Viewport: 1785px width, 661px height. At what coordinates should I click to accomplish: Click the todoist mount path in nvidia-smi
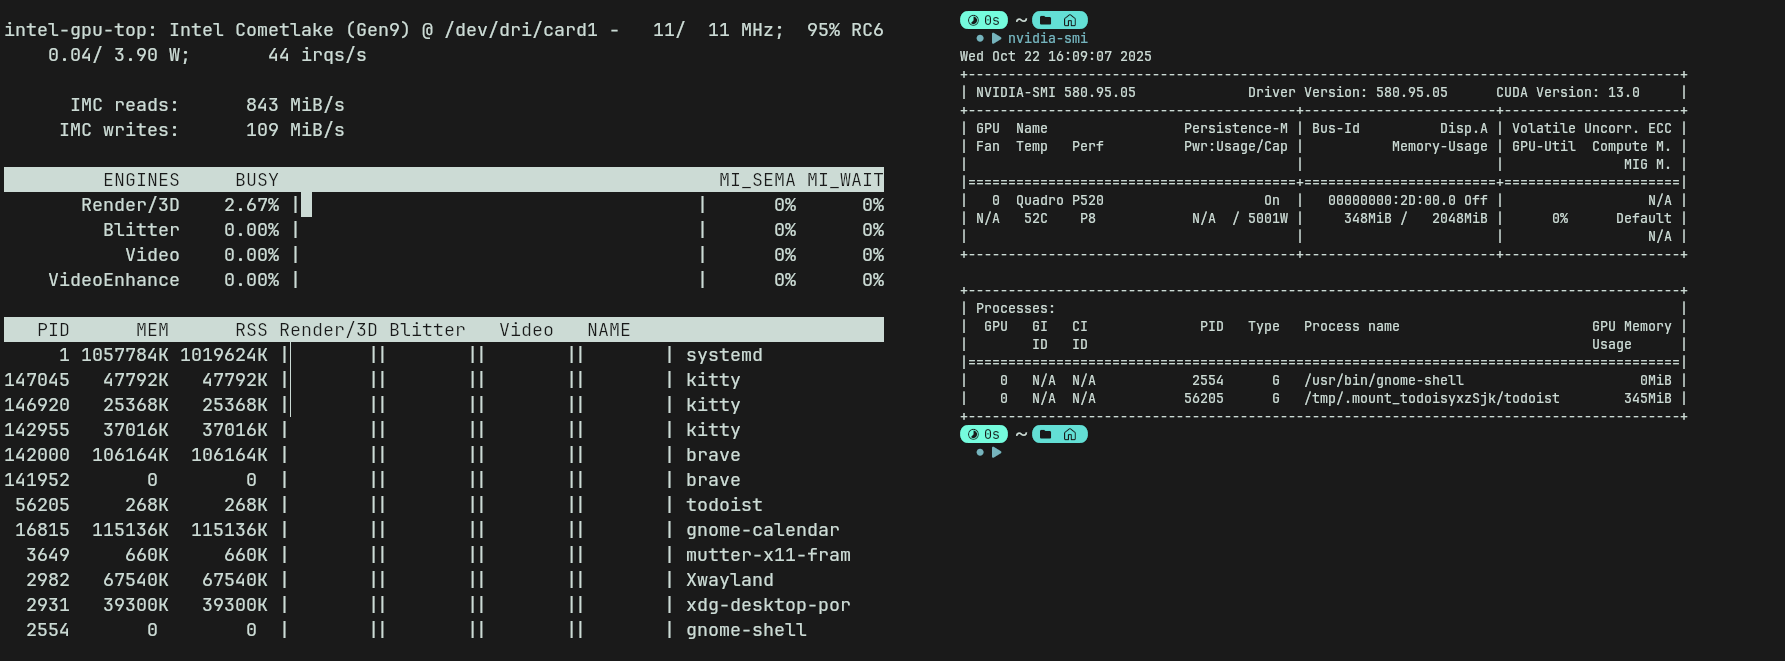(1431, 399)
